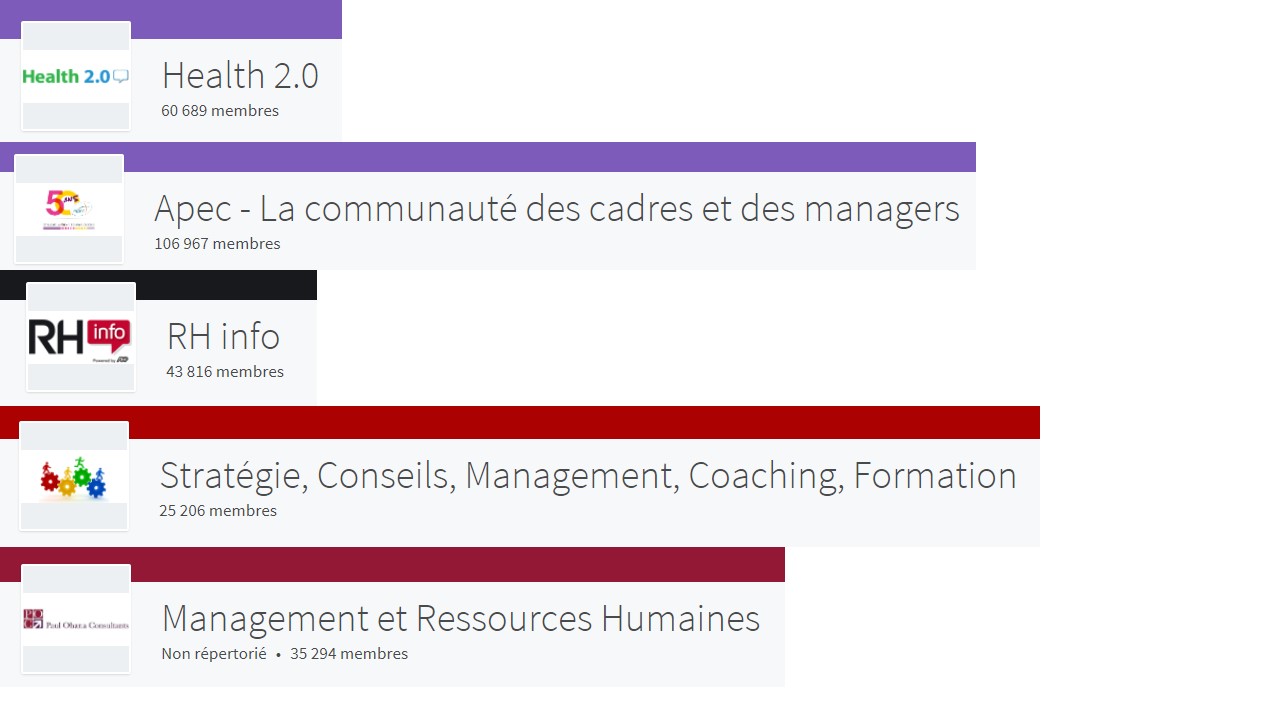
Task: Open Apec - La communauté des cadres group
Action: click(x=557, y=208)
